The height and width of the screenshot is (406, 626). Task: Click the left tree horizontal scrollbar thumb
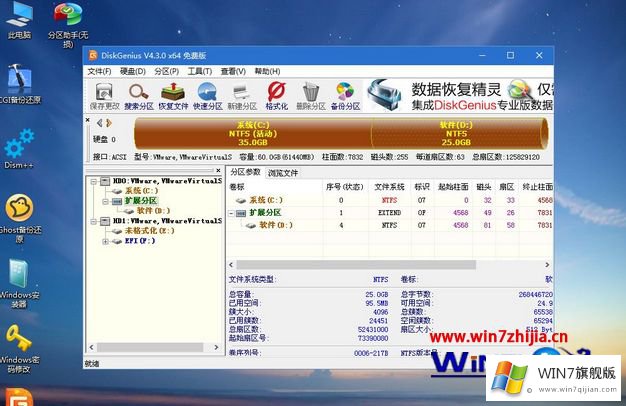[151, 348]
